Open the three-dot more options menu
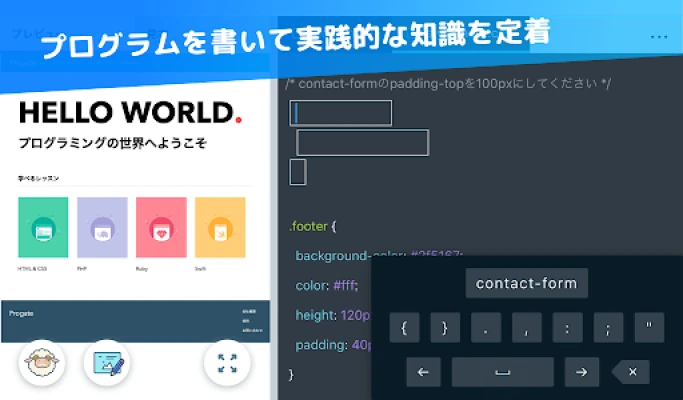The height and width of the screenshot is (400, 683). [x=658, y=36]
